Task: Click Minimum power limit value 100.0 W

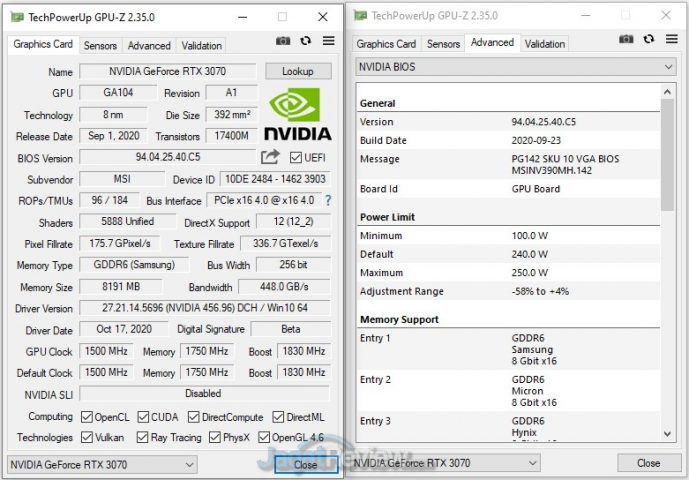Action: 529,236
